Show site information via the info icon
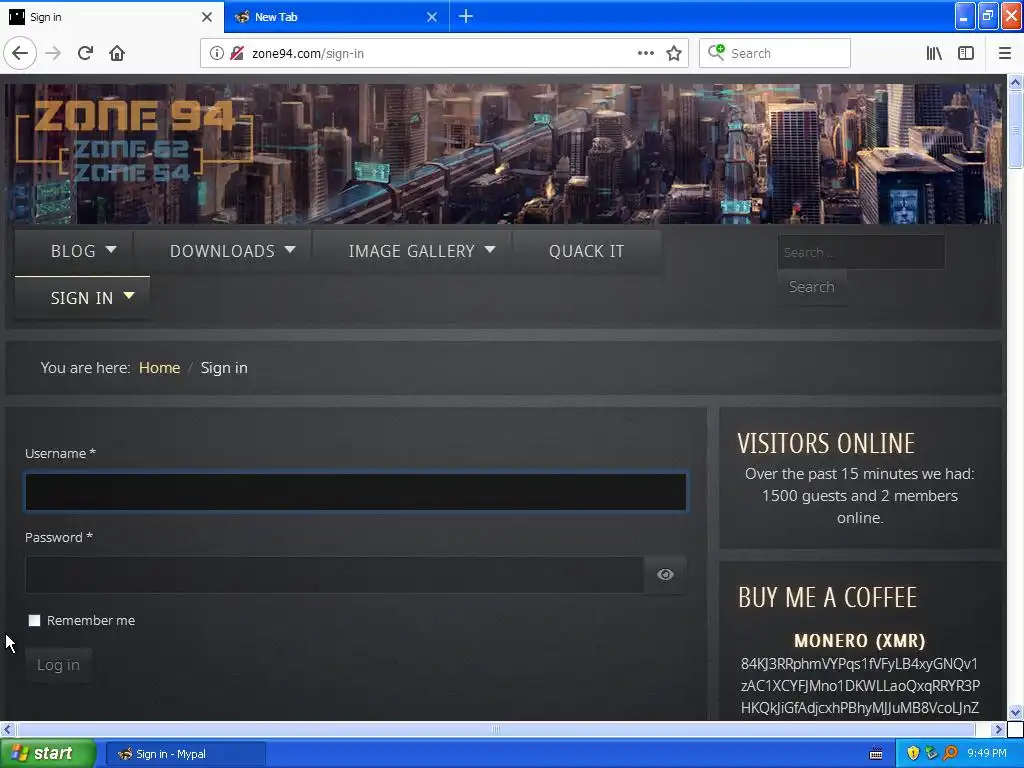This screenshot has height=768, width=1024. click(x=216, y=53)
